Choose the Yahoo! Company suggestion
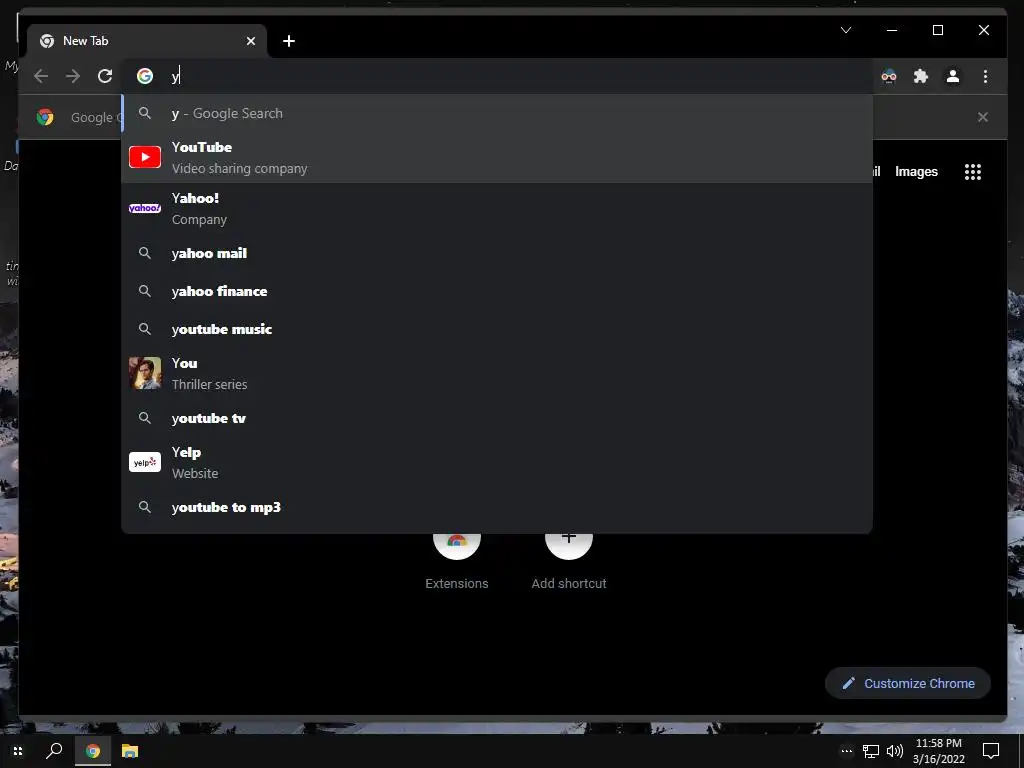Image resolution: width=1024 pixels, height=768 pixels. (497, 208)
